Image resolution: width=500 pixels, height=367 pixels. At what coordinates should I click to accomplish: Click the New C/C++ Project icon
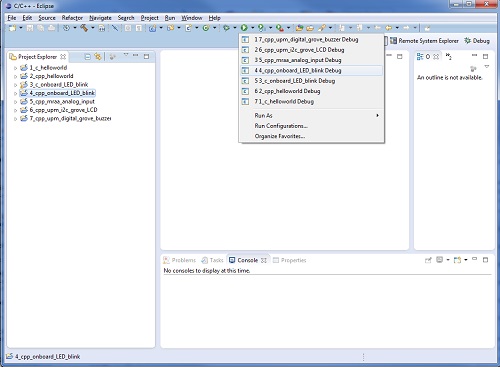pos(153,28)
